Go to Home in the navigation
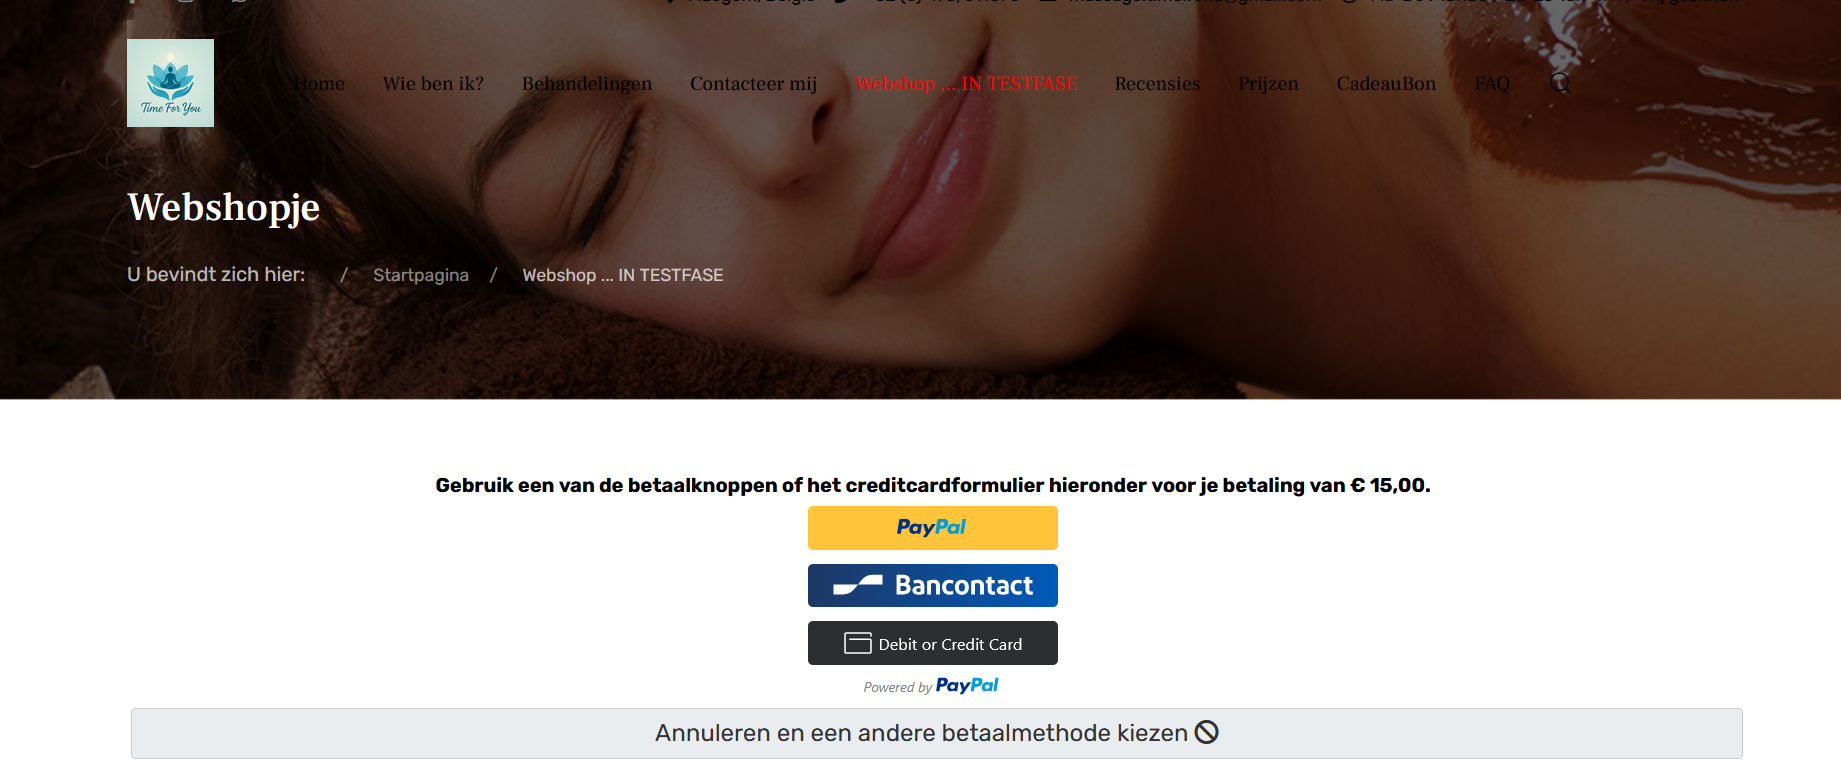The height and width of the screenshot is (776, 1841). point(319,83)
